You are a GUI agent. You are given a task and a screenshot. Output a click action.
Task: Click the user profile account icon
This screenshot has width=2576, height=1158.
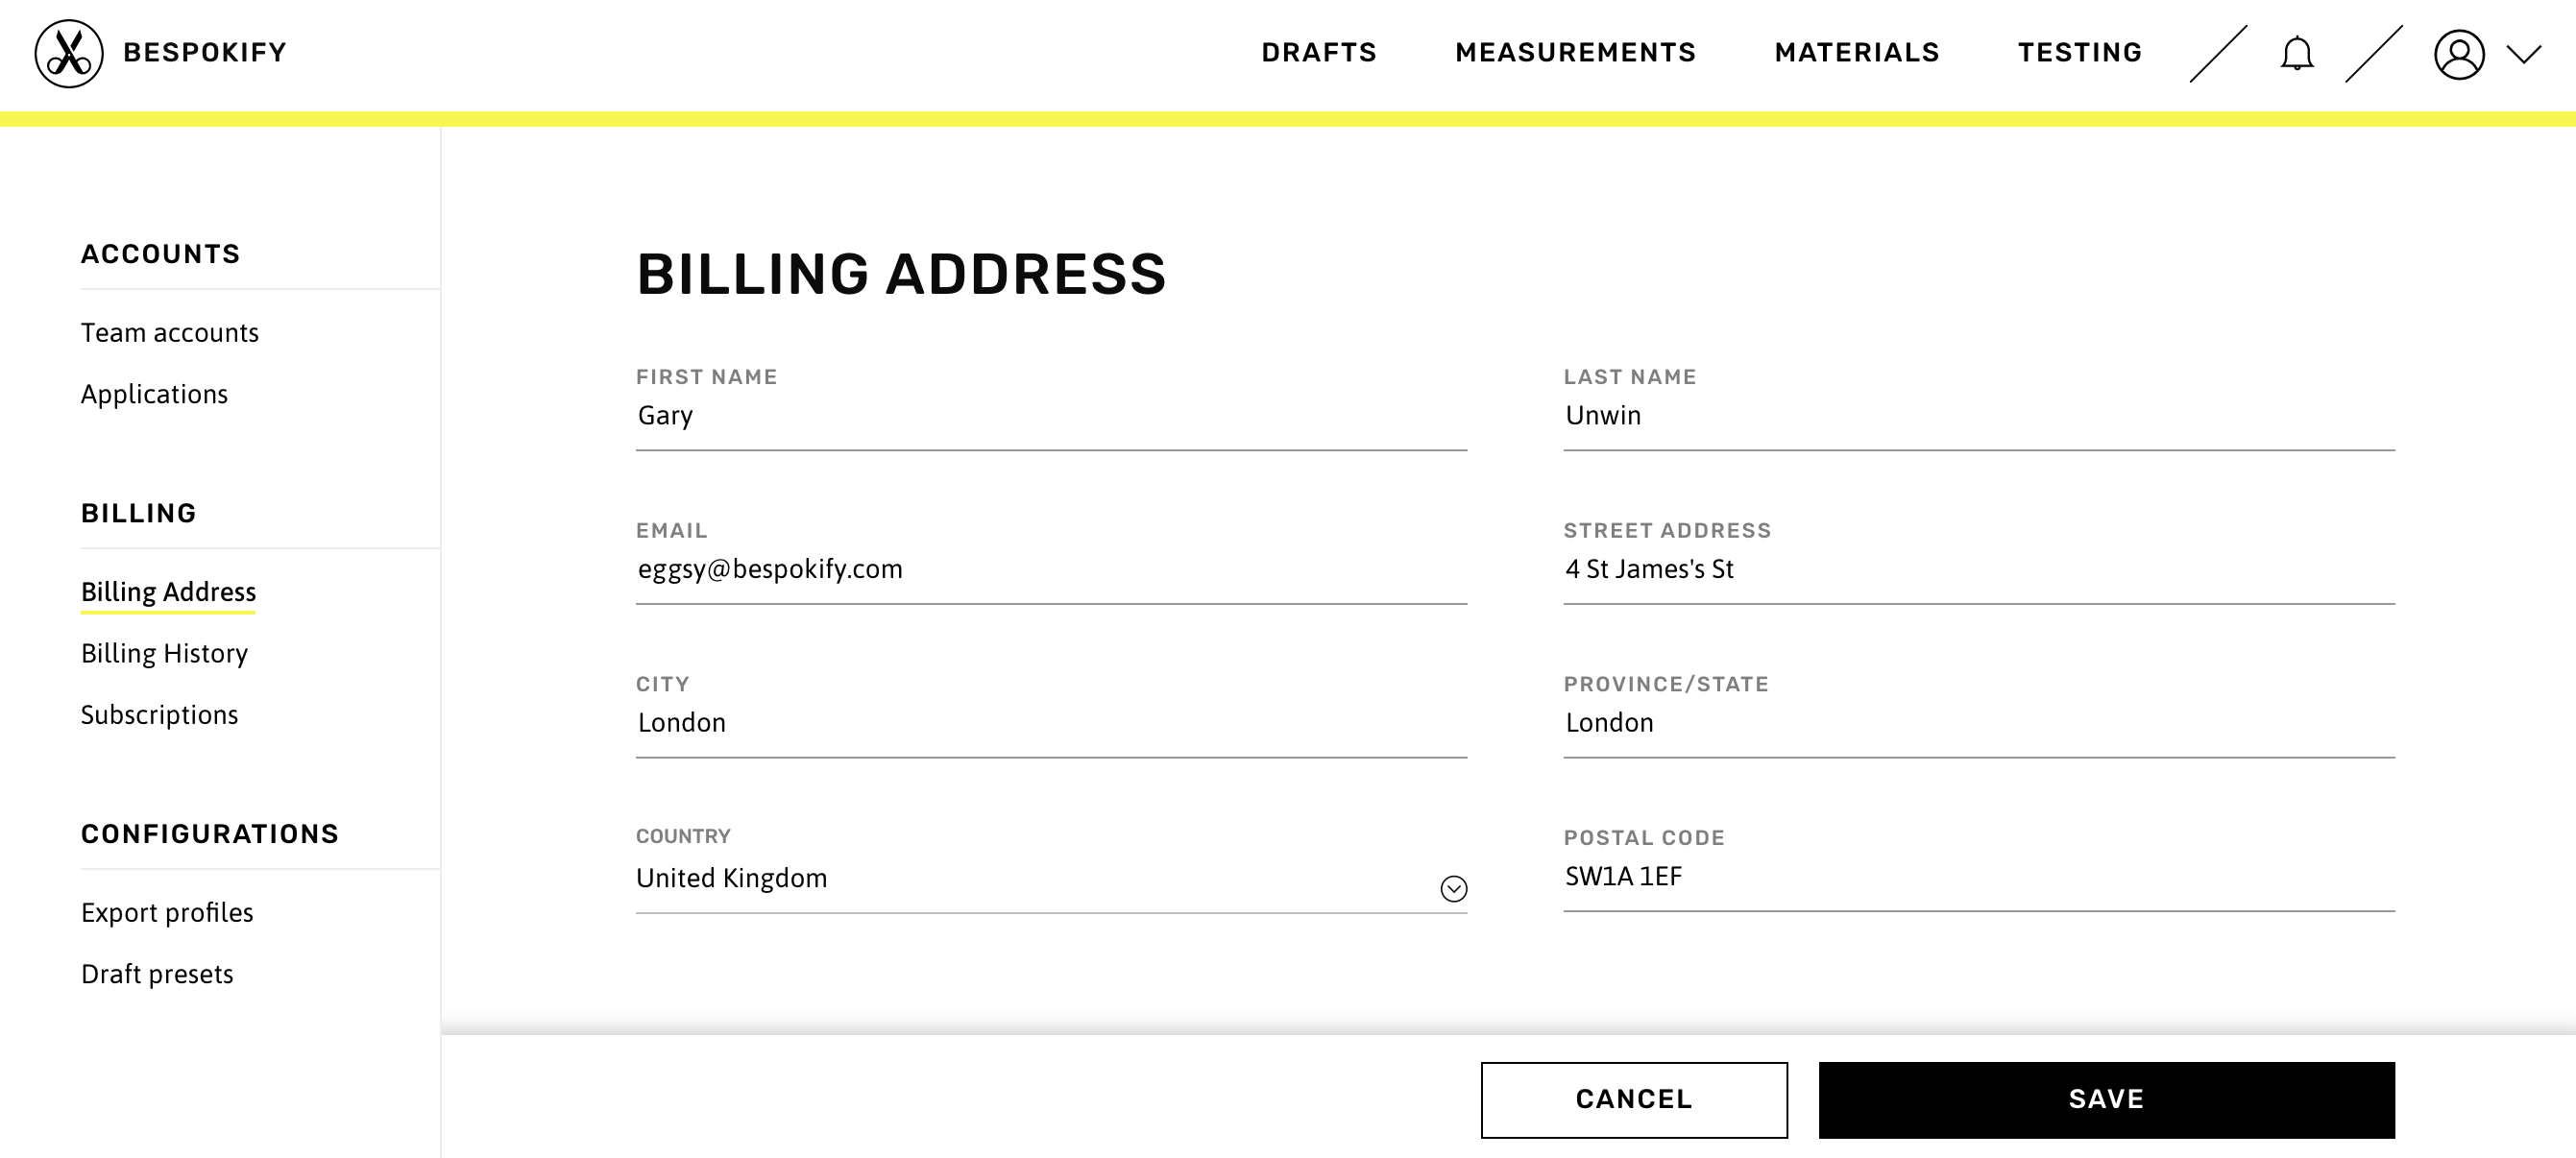2460,53
